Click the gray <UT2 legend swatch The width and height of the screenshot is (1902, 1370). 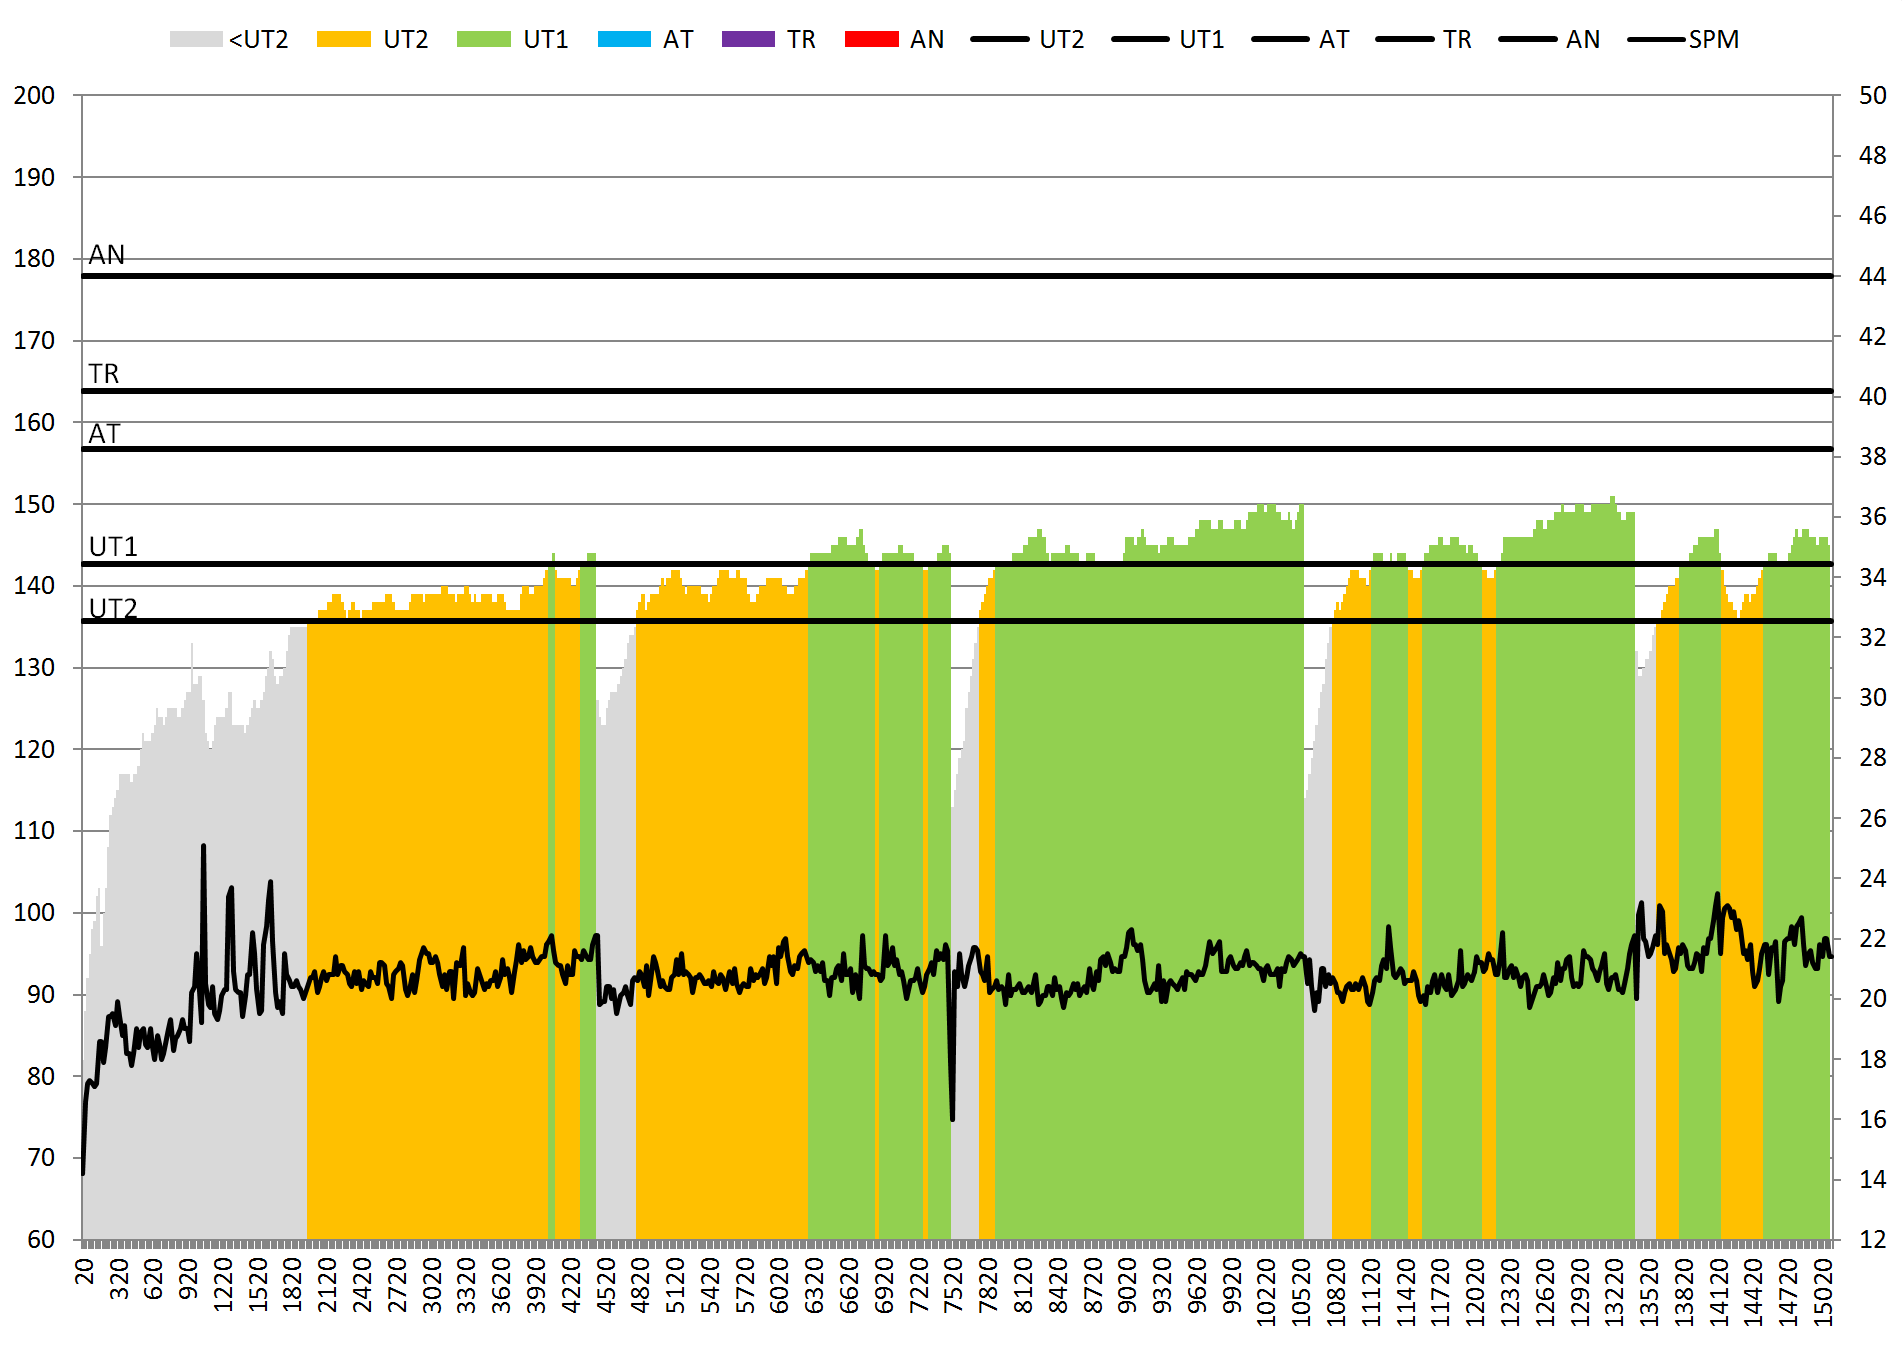coord(196,39)
